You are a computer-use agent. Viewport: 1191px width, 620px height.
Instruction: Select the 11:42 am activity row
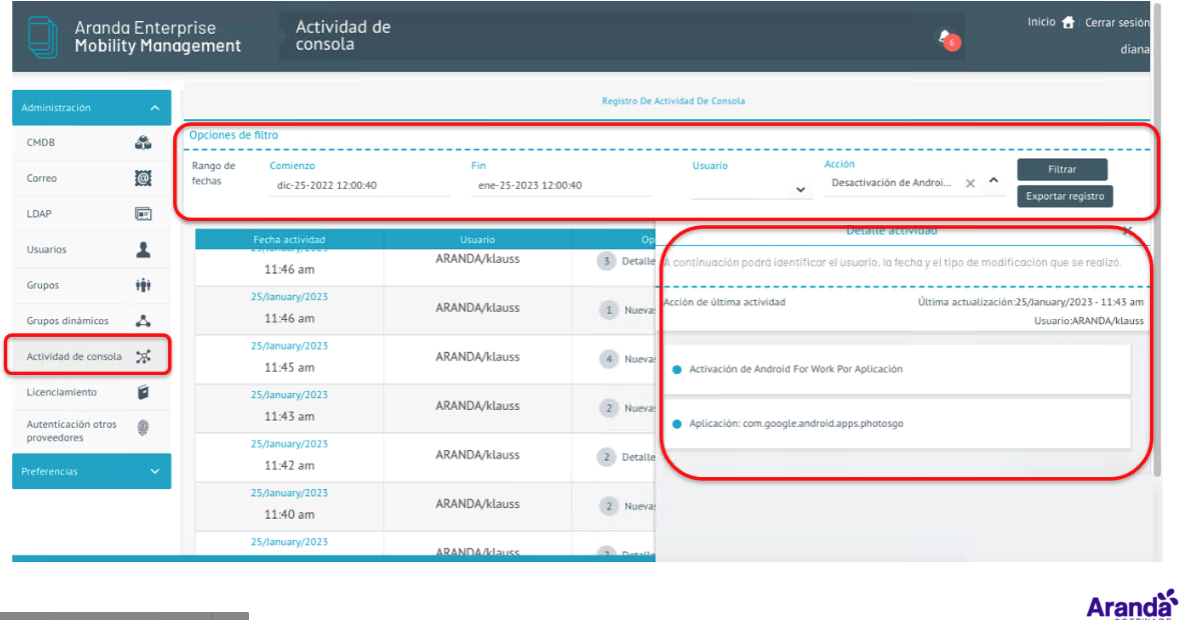pos(425,457)
